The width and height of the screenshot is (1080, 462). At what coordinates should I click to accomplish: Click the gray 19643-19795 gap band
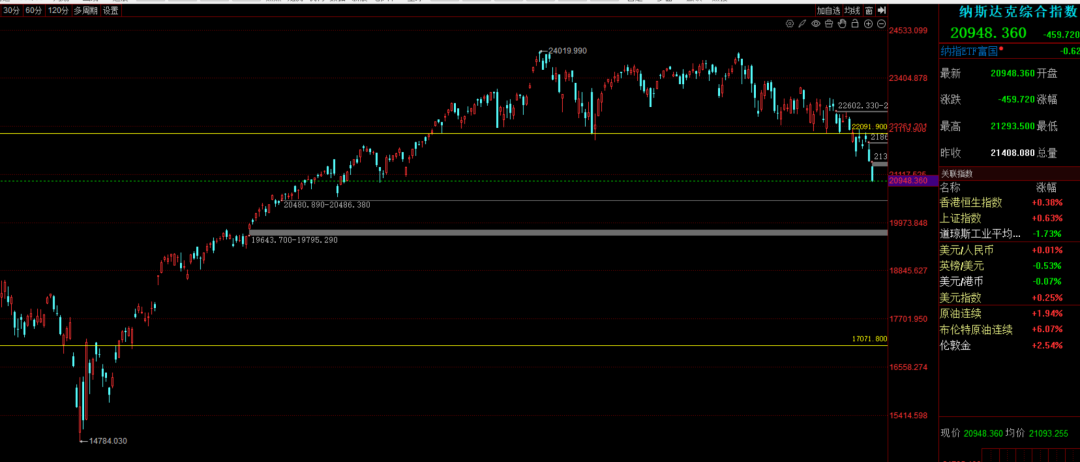(568, 233)
